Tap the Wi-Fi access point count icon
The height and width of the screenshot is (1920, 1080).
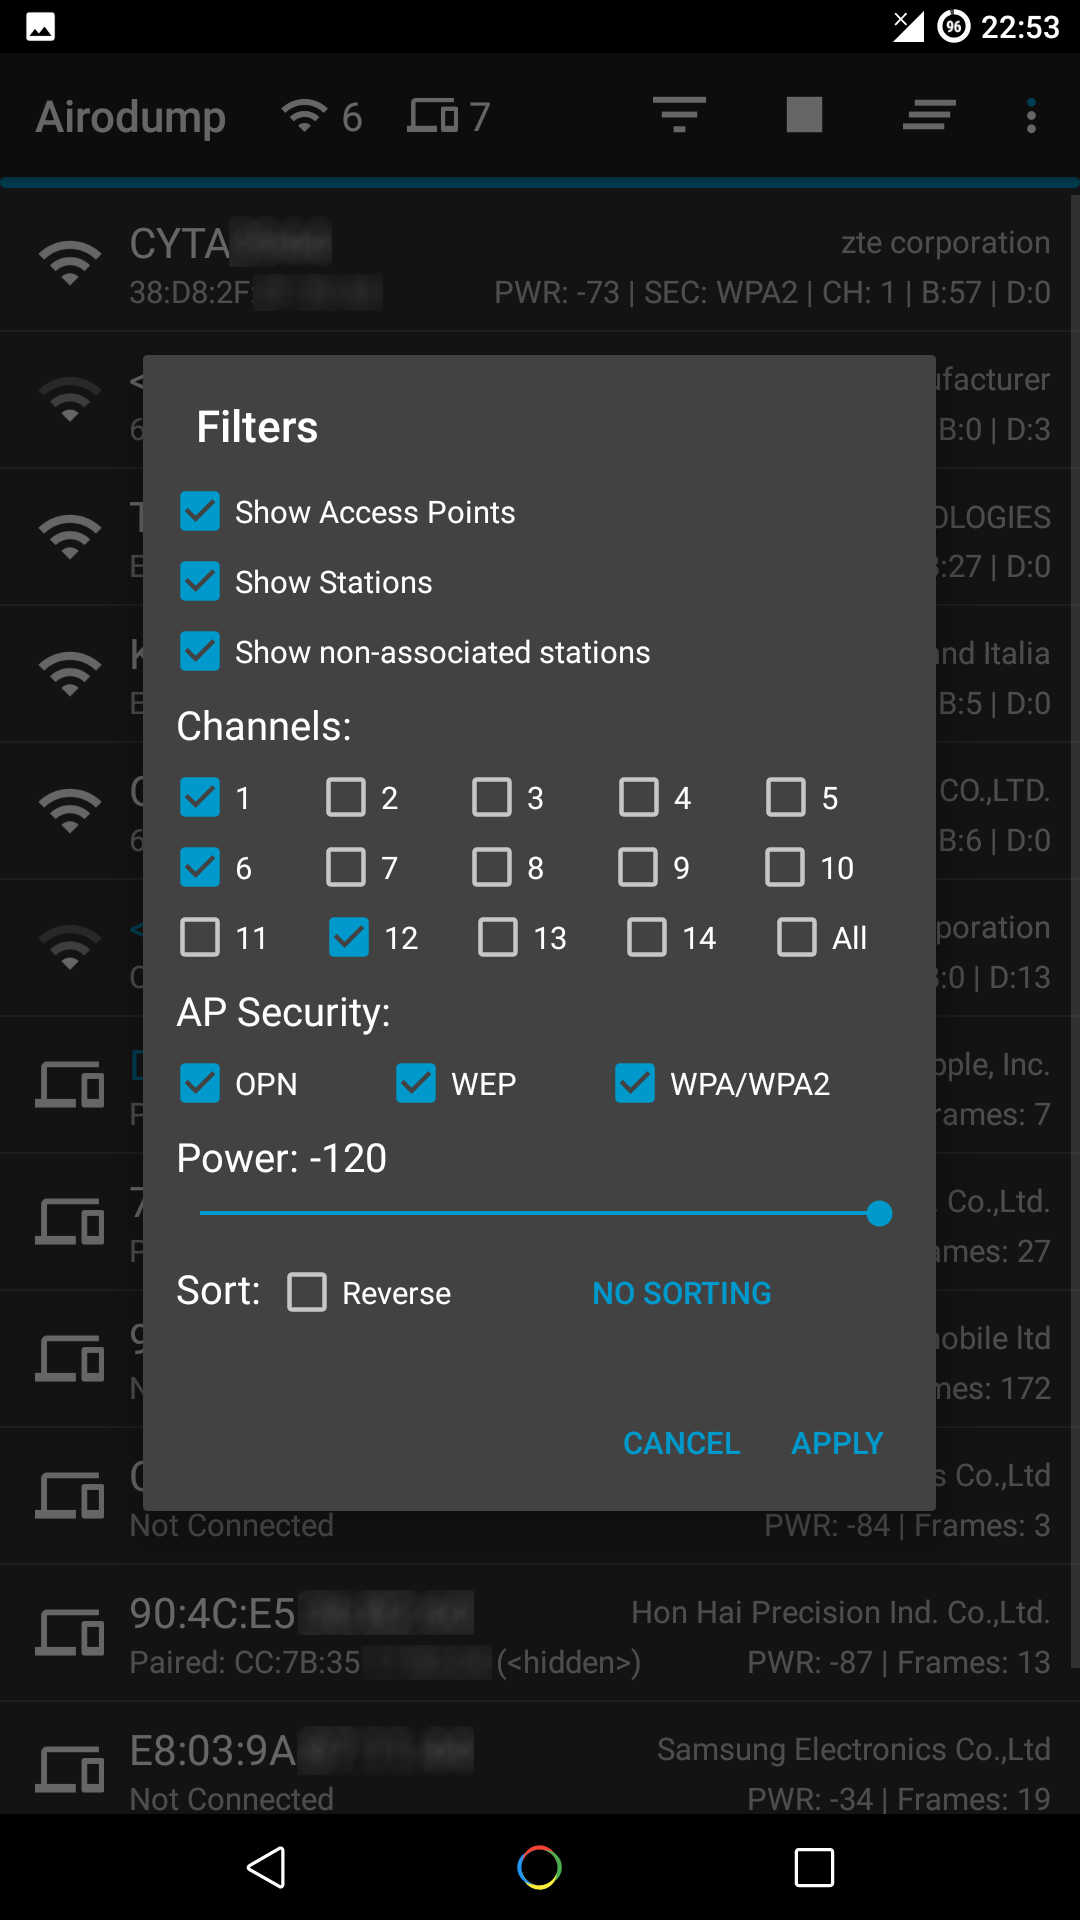(305, 116)
